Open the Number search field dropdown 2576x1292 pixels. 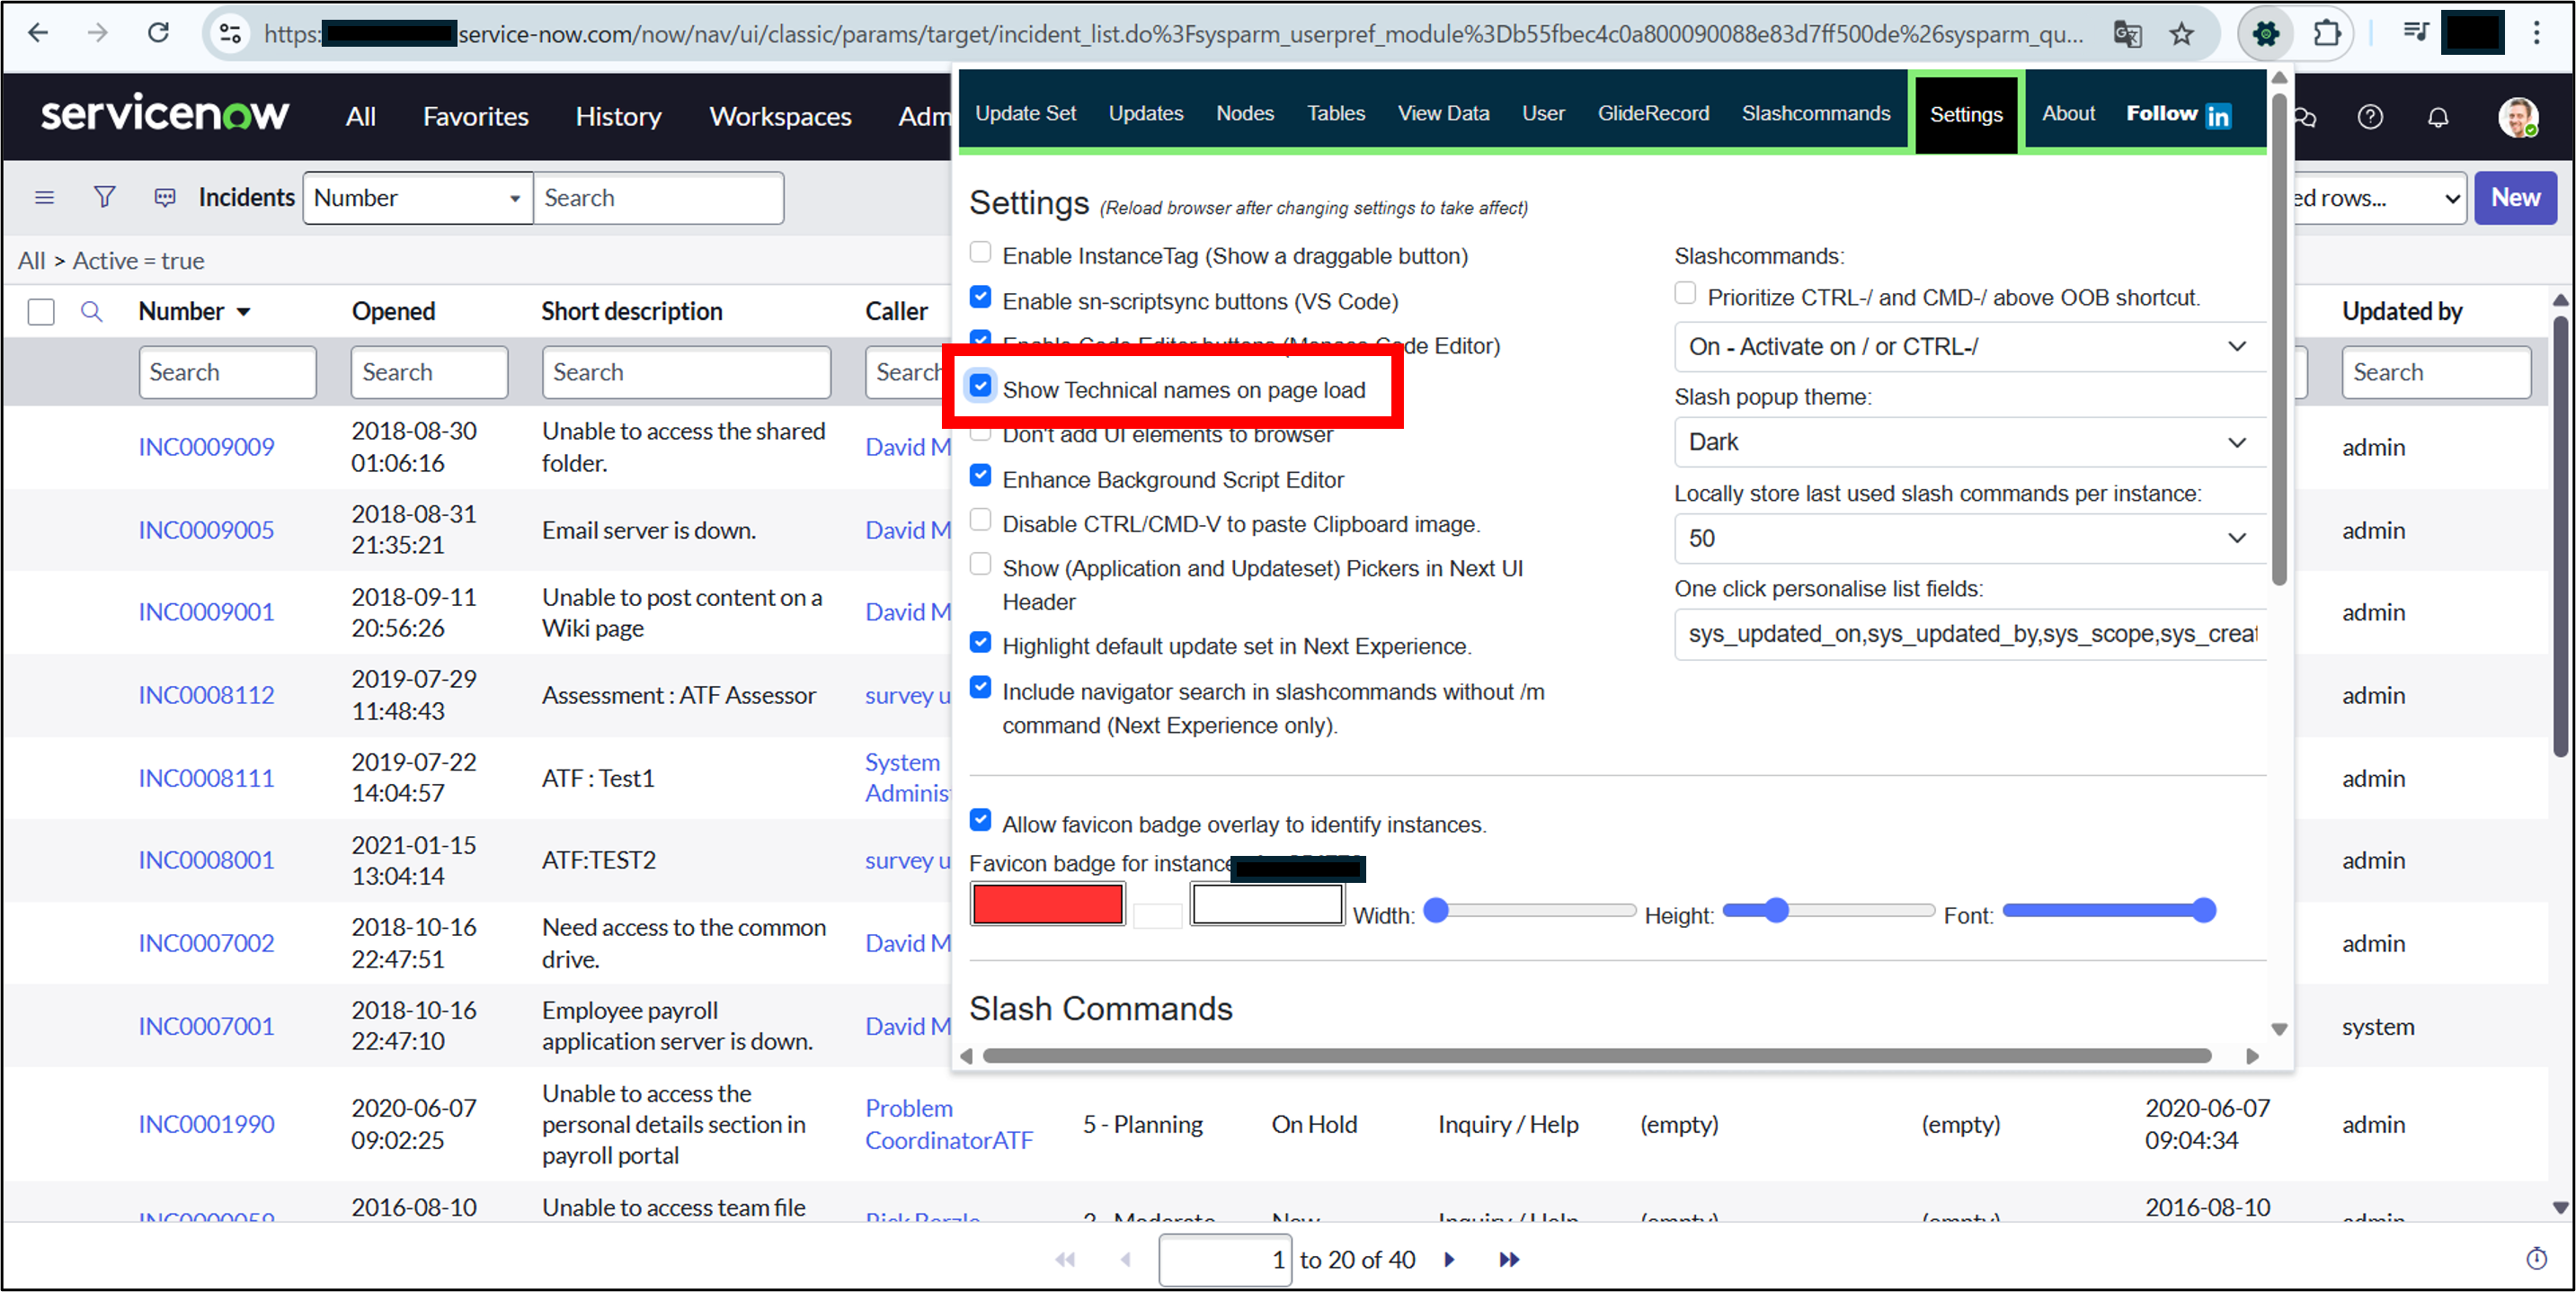coord(418,198)
